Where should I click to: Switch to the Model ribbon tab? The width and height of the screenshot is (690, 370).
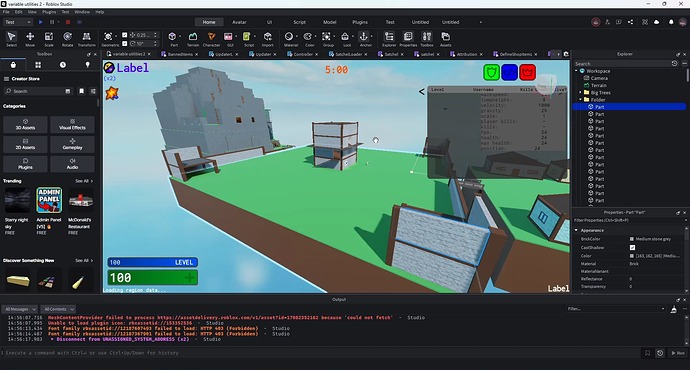click(x=330, y=22)
